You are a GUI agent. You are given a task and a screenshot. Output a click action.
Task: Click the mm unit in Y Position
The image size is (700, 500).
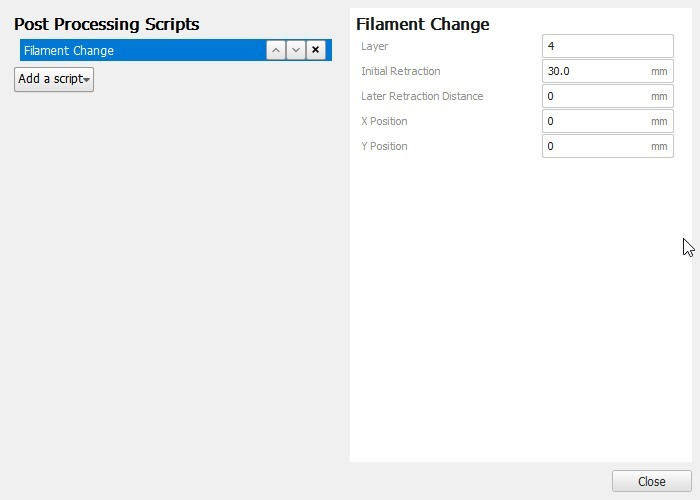click(659, 146)
